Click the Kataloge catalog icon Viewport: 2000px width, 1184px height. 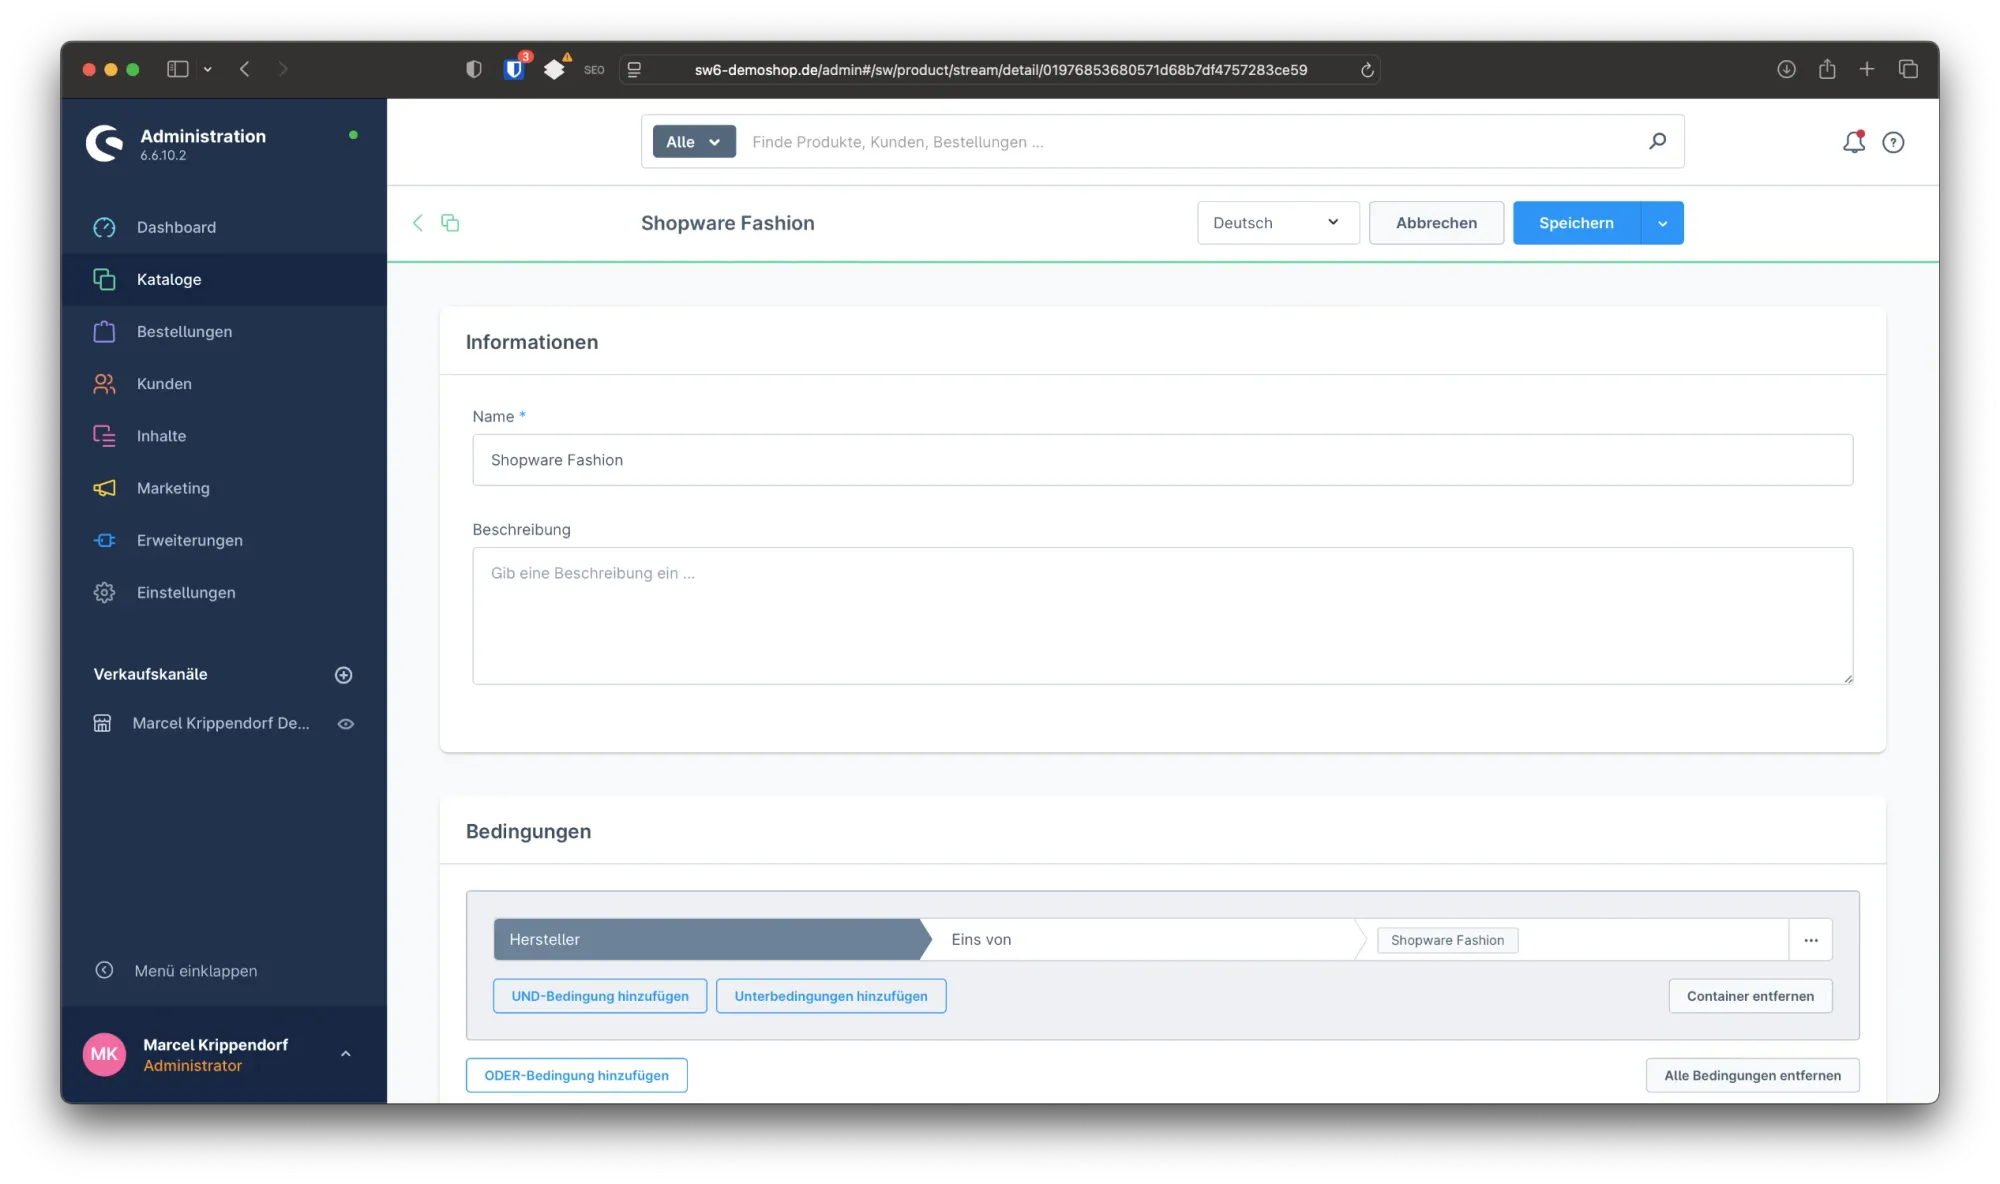[104, 279]
